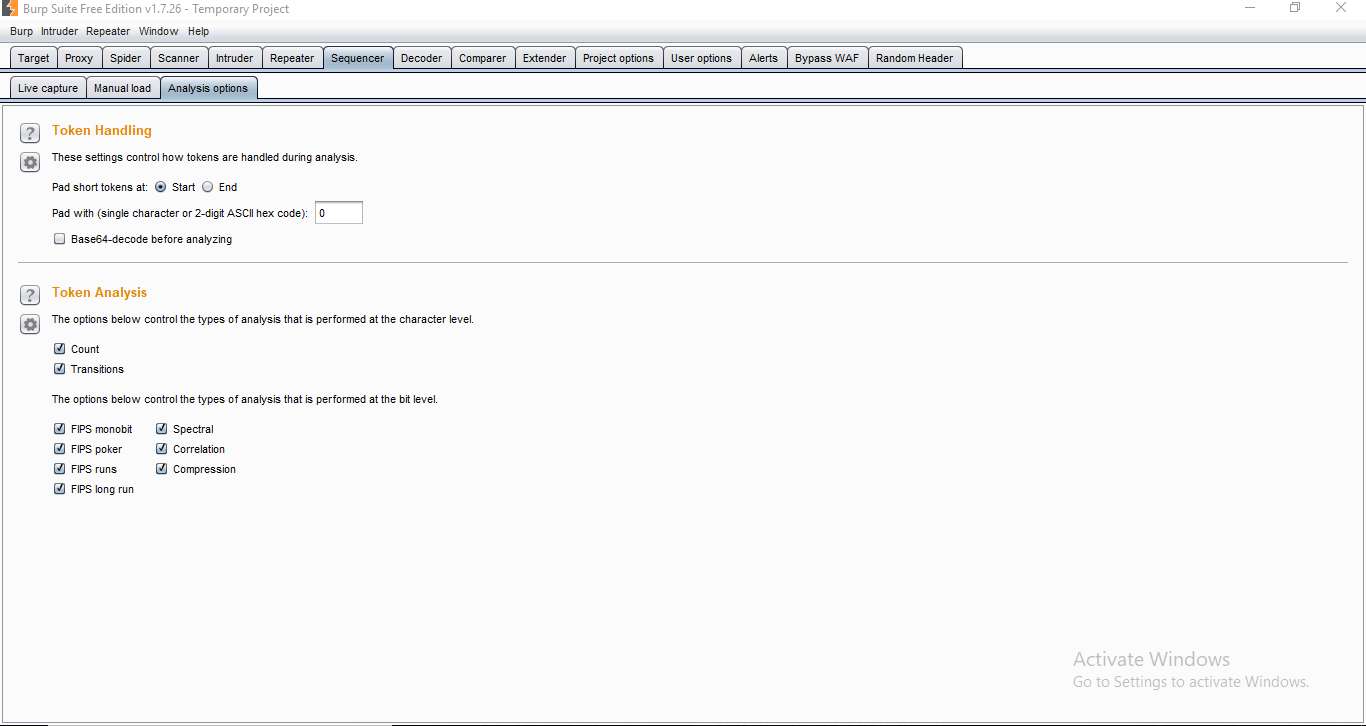
Task: Click the Token Analysis heading
Action: click(x=100, y=292)
